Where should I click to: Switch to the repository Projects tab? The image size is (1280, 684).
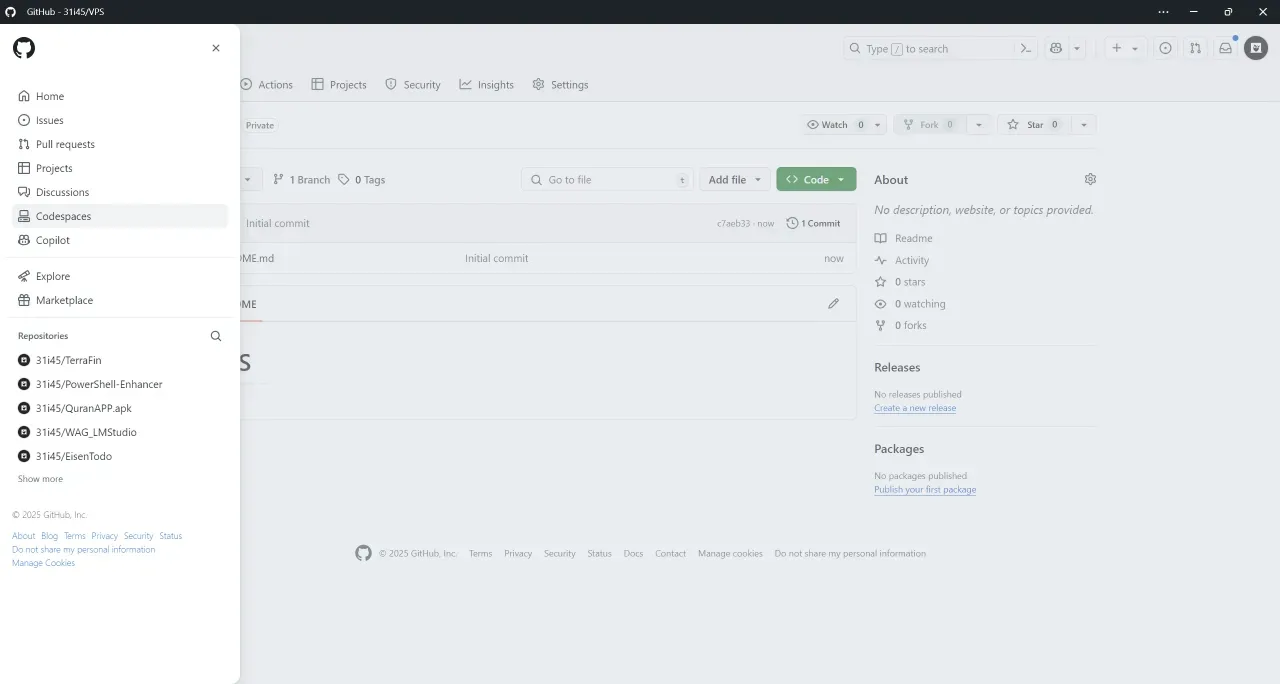click(x=339, y=85)
